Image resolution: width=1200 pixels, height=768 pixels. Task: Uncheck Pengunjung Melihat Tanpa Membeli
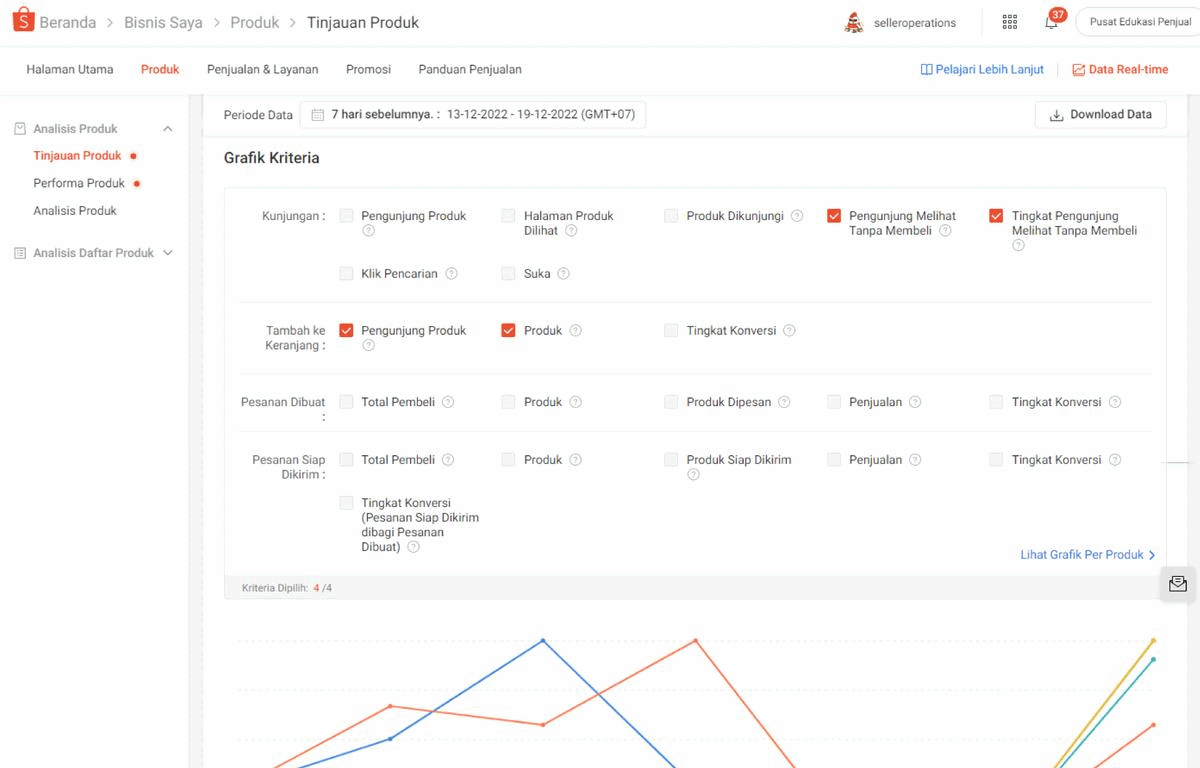[x=833, y=215]
